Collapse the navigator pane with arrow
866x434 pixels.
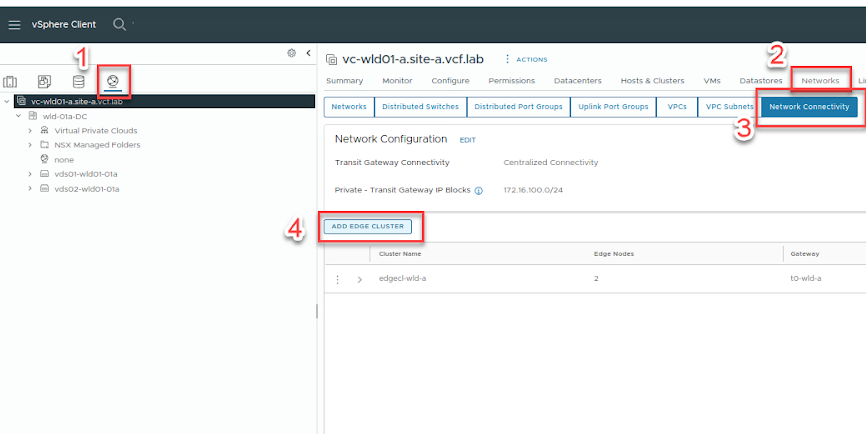[308, 53]
